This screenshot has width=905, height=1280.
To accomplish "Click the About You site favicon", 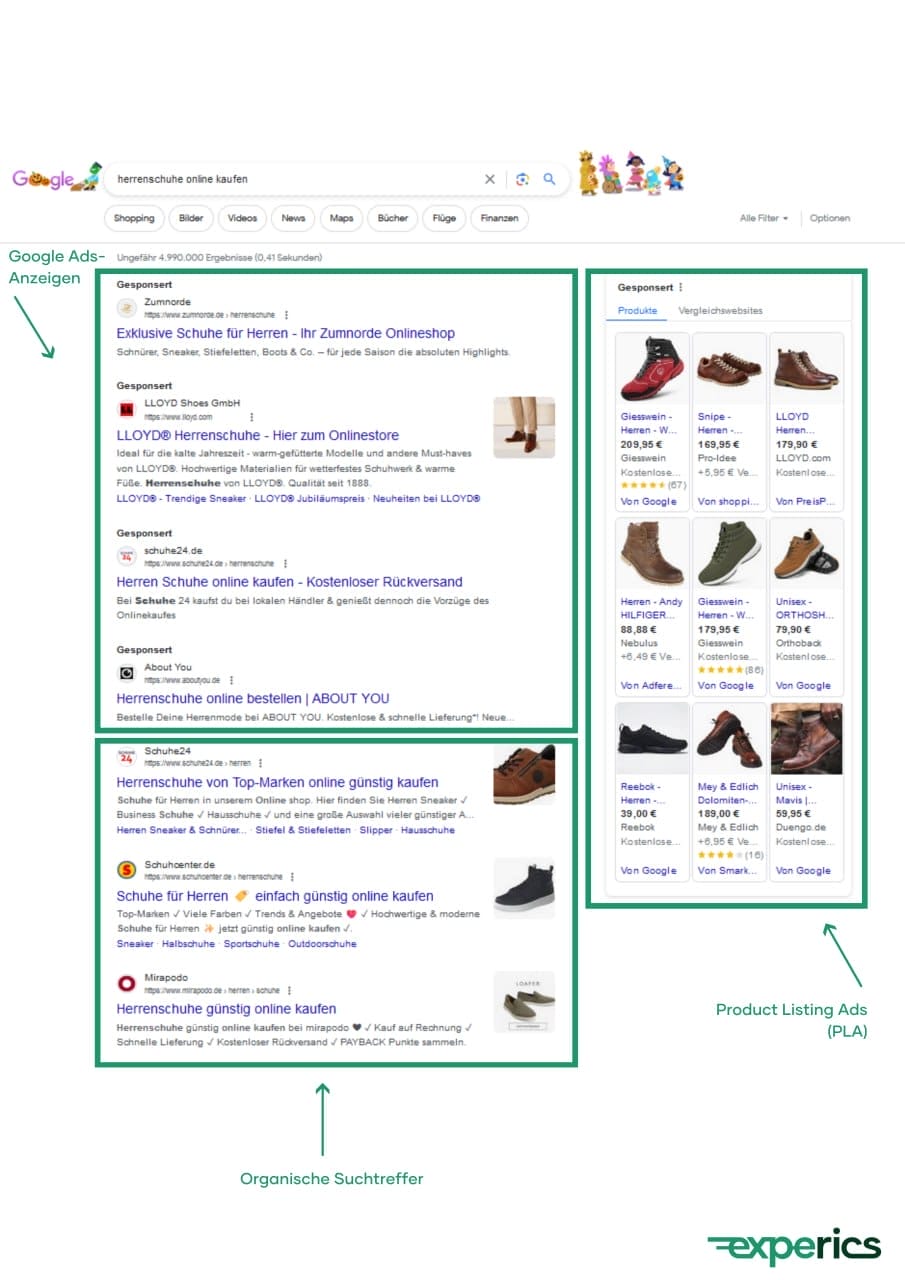I will [126, 673].
